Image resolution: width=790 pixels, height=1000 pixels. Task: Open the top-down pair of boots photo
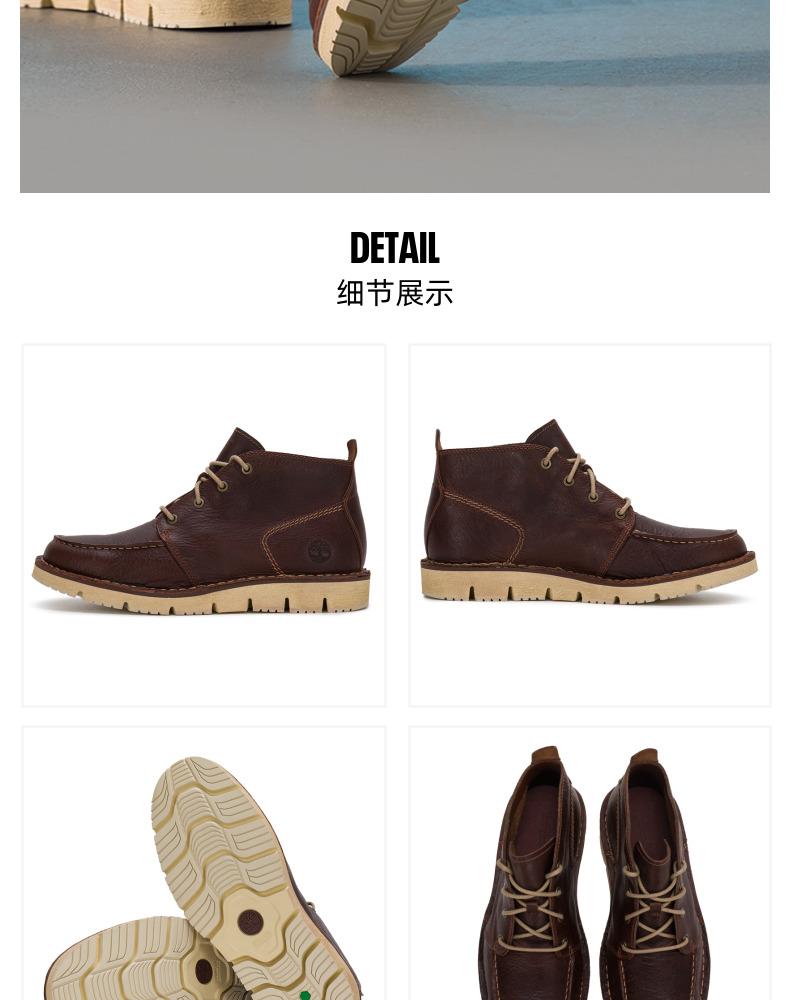[590, 863]
